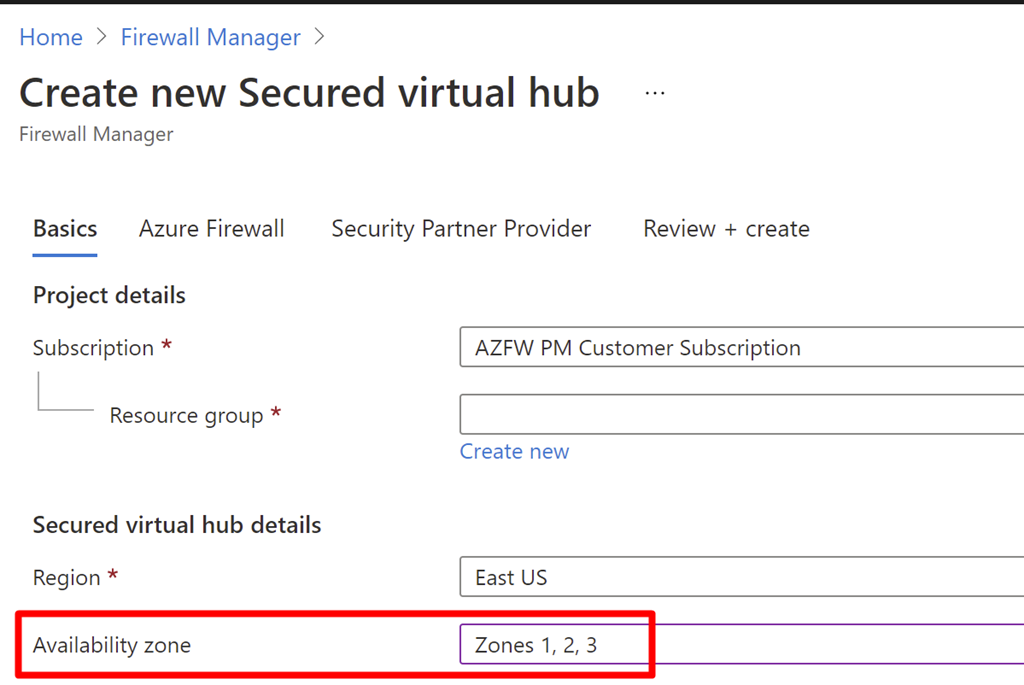Open the ellipsis more options menu
The image size is (1024, 685).
click(x=655, y=93)
